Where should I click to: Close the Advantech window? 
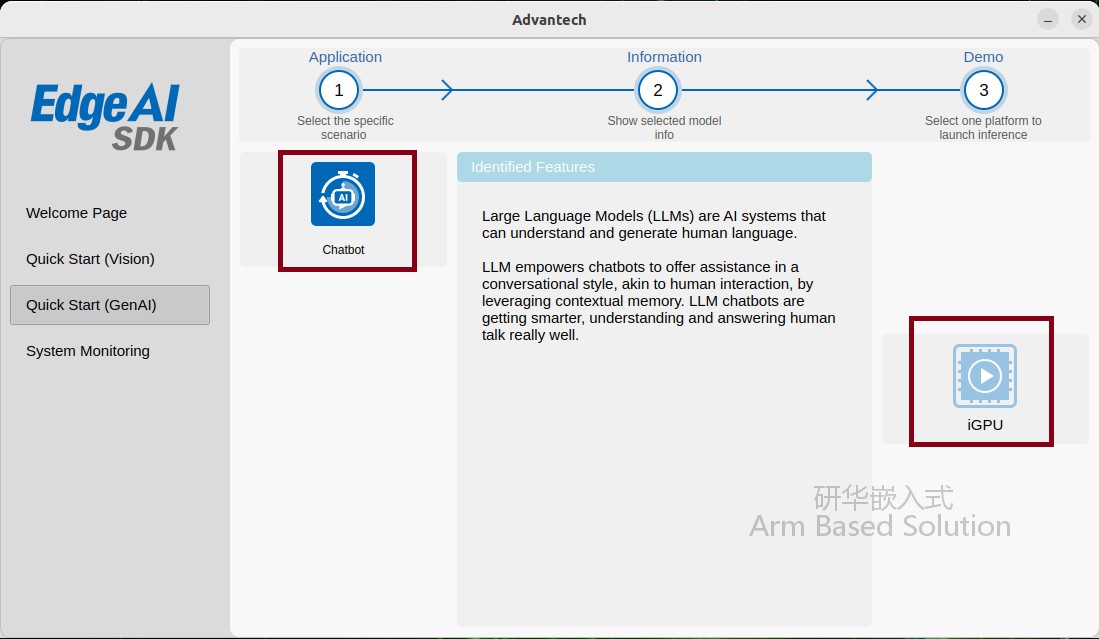click(x=1081, y=20)
